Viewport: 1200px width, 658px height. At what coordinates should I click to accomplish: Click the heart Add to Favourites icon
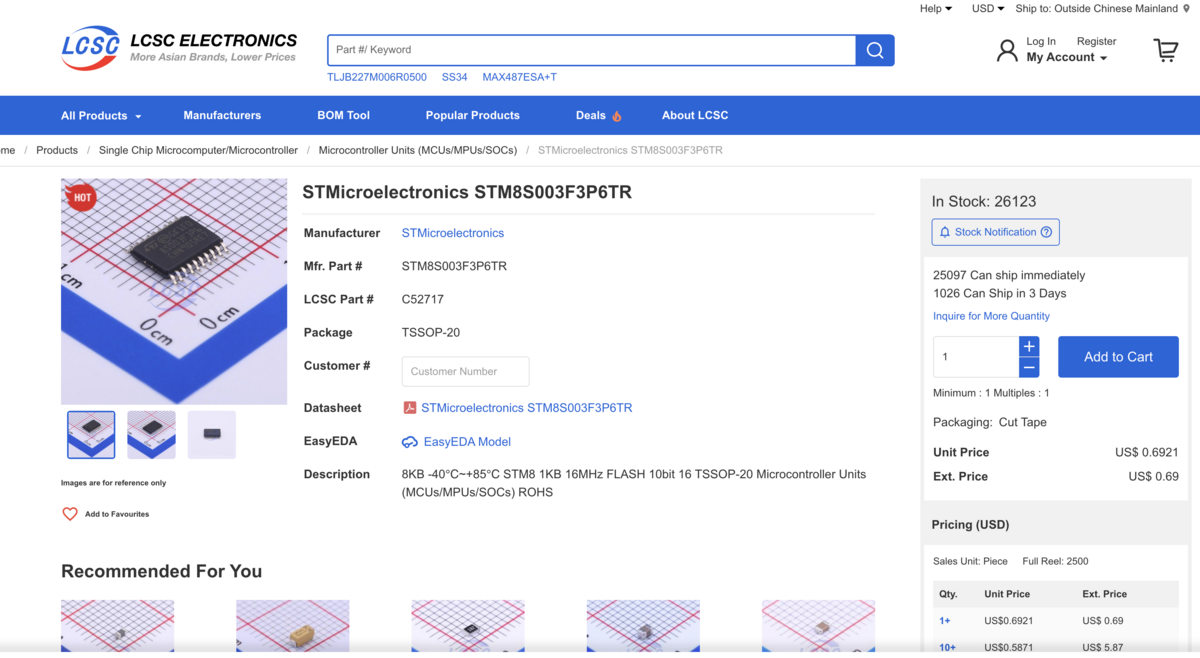click(70, 514)
